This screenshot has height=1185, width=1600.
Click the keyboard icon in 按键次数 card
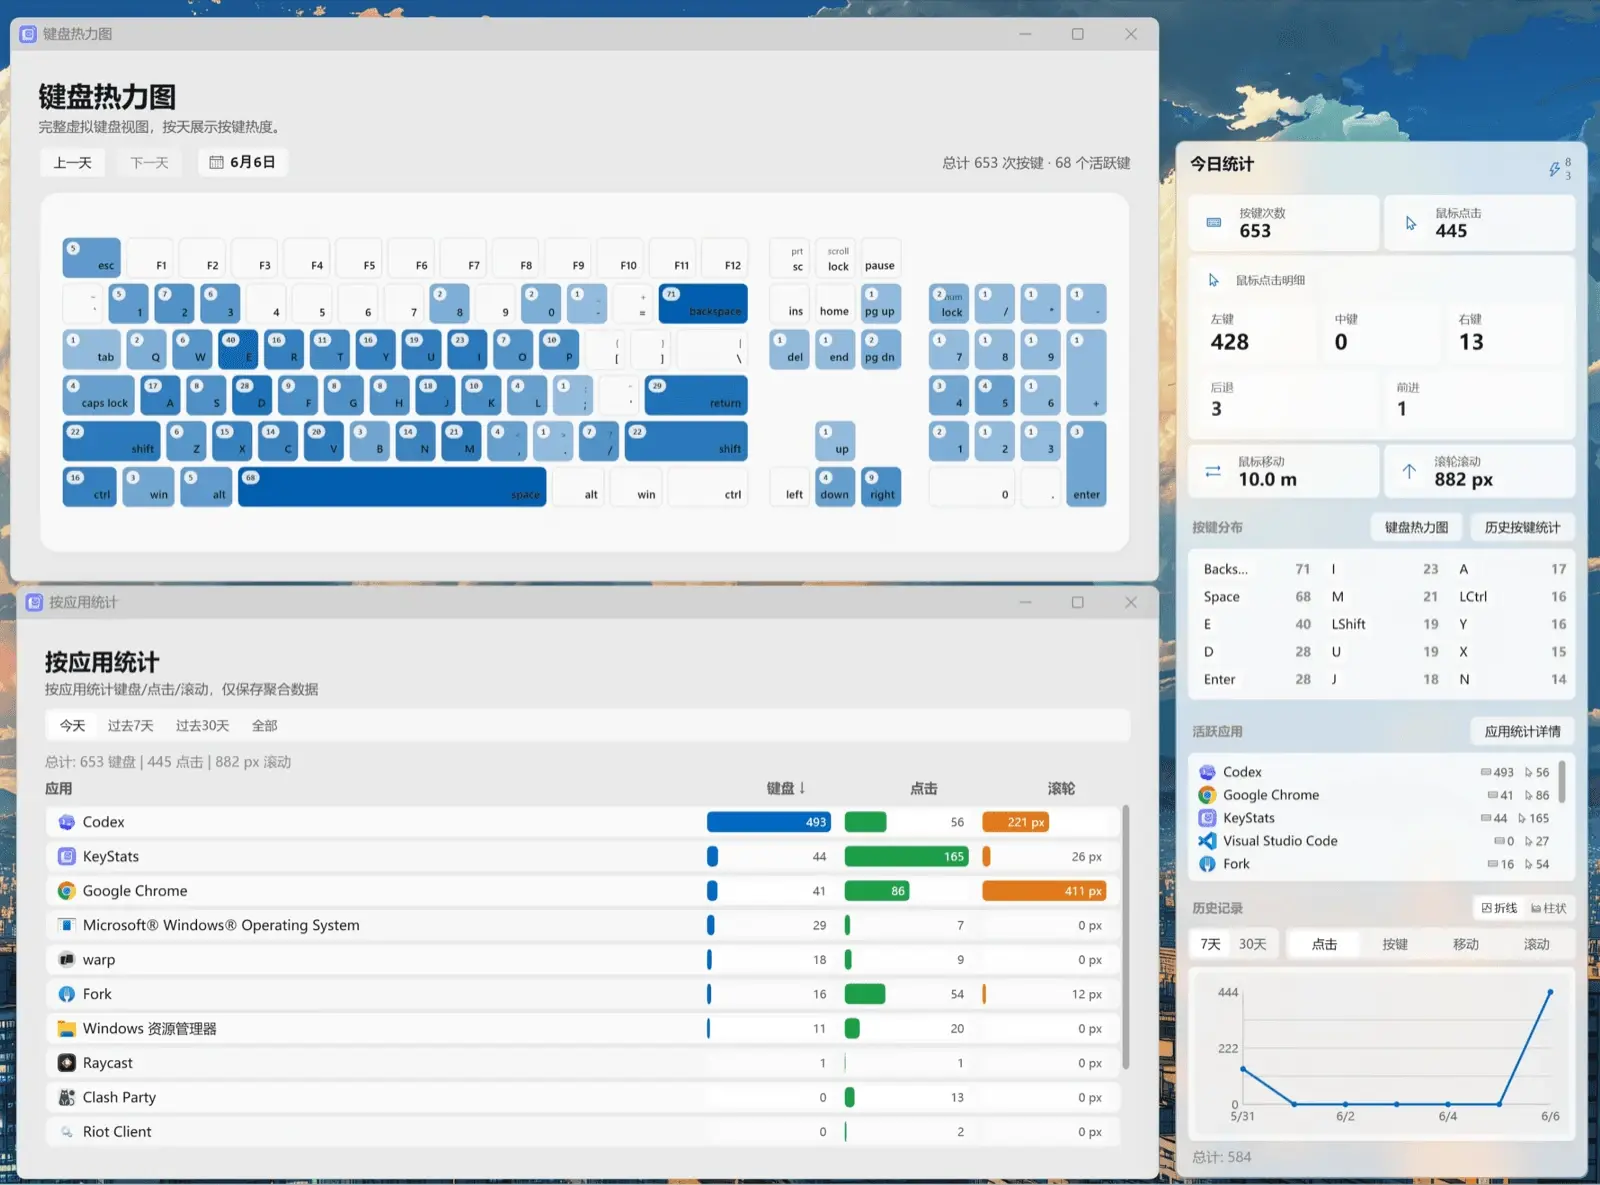tap(1214, 222)
